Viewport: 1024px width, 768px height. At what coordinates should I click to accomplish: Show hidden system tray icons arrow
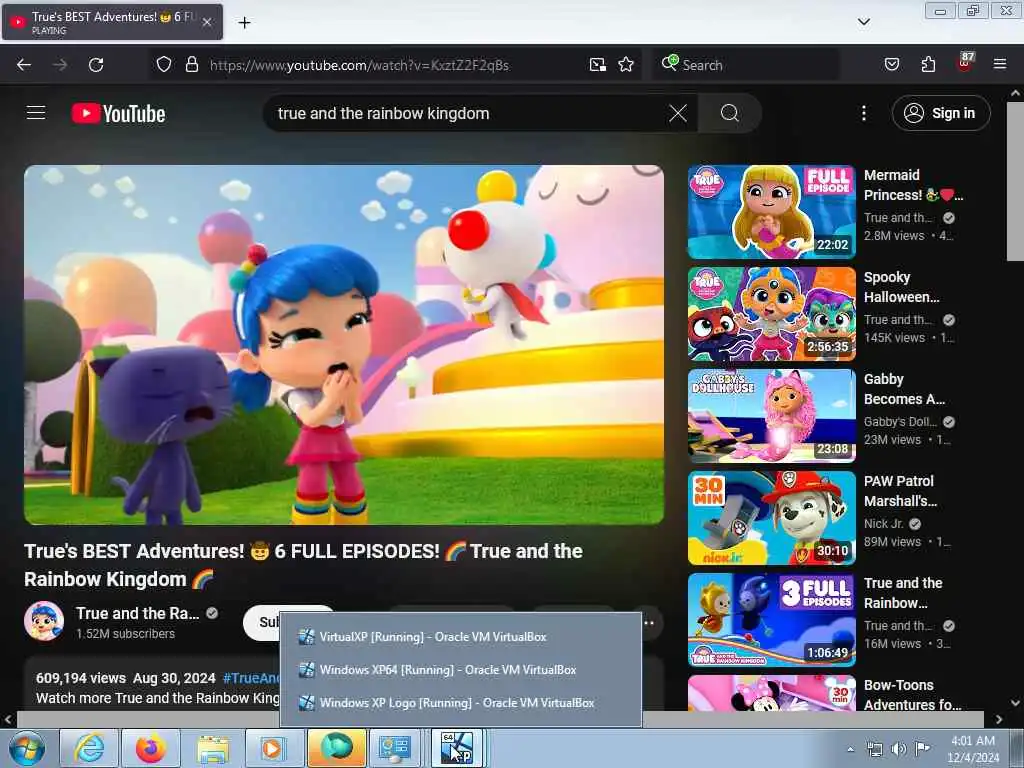(850, 749)
